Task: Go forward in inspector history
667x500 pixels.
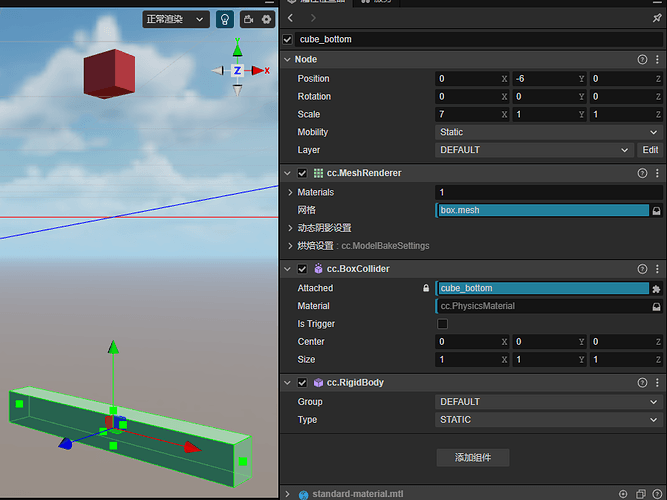Action: pos(313,18)
